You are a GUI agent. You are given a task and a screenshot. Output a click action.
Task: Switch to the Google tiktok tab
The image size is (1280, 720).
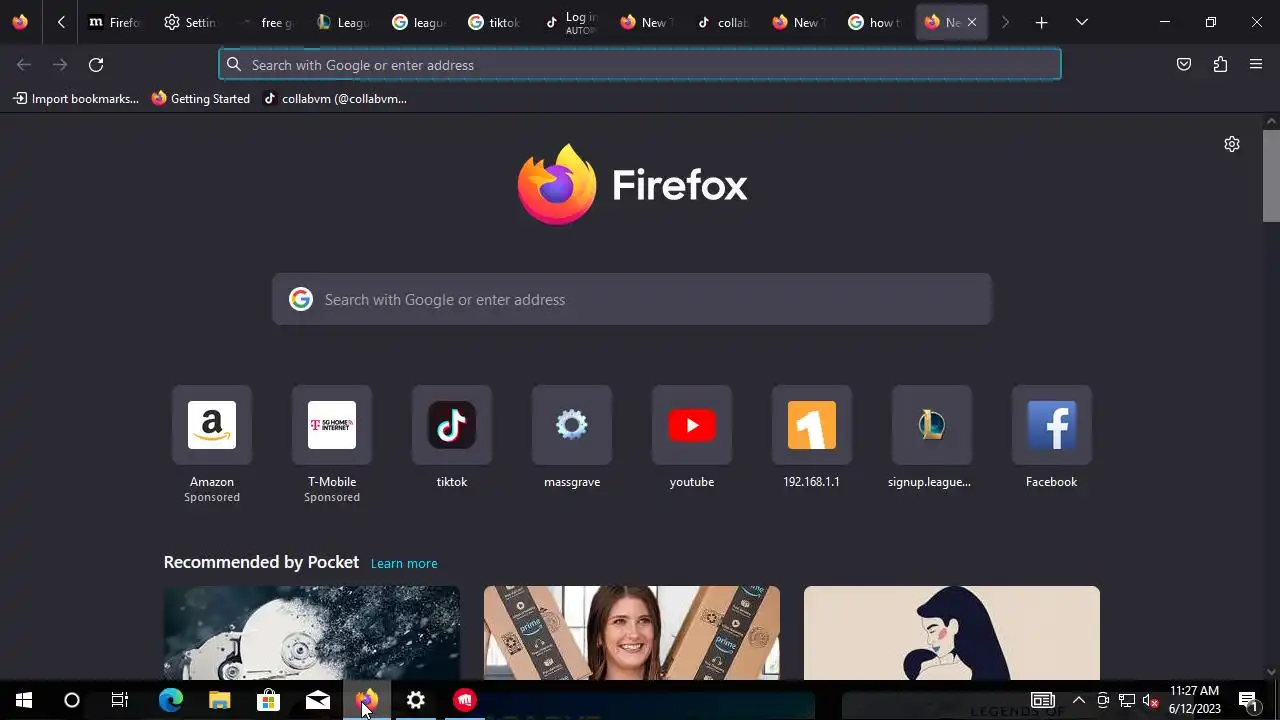(x=494, y=22)
